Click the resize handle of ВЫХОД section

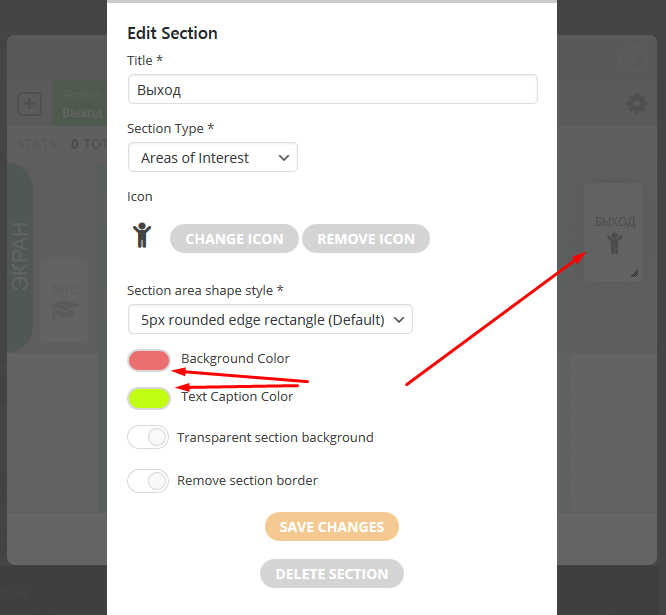point(634,273)
